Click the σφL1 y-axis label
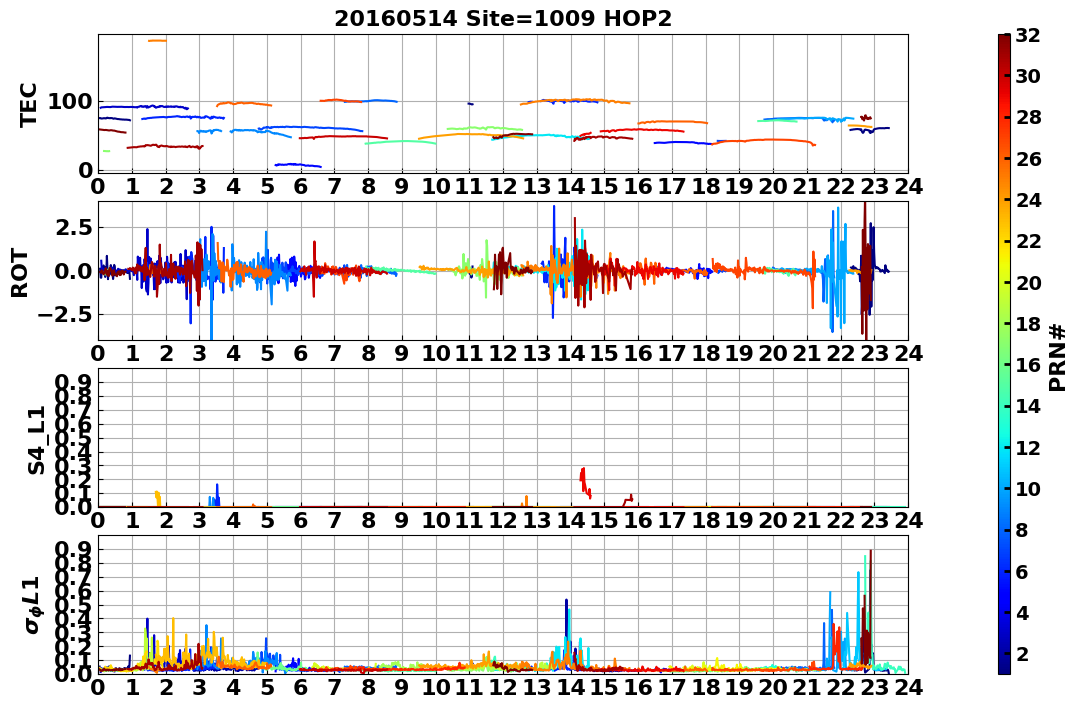 pos(32,605)
